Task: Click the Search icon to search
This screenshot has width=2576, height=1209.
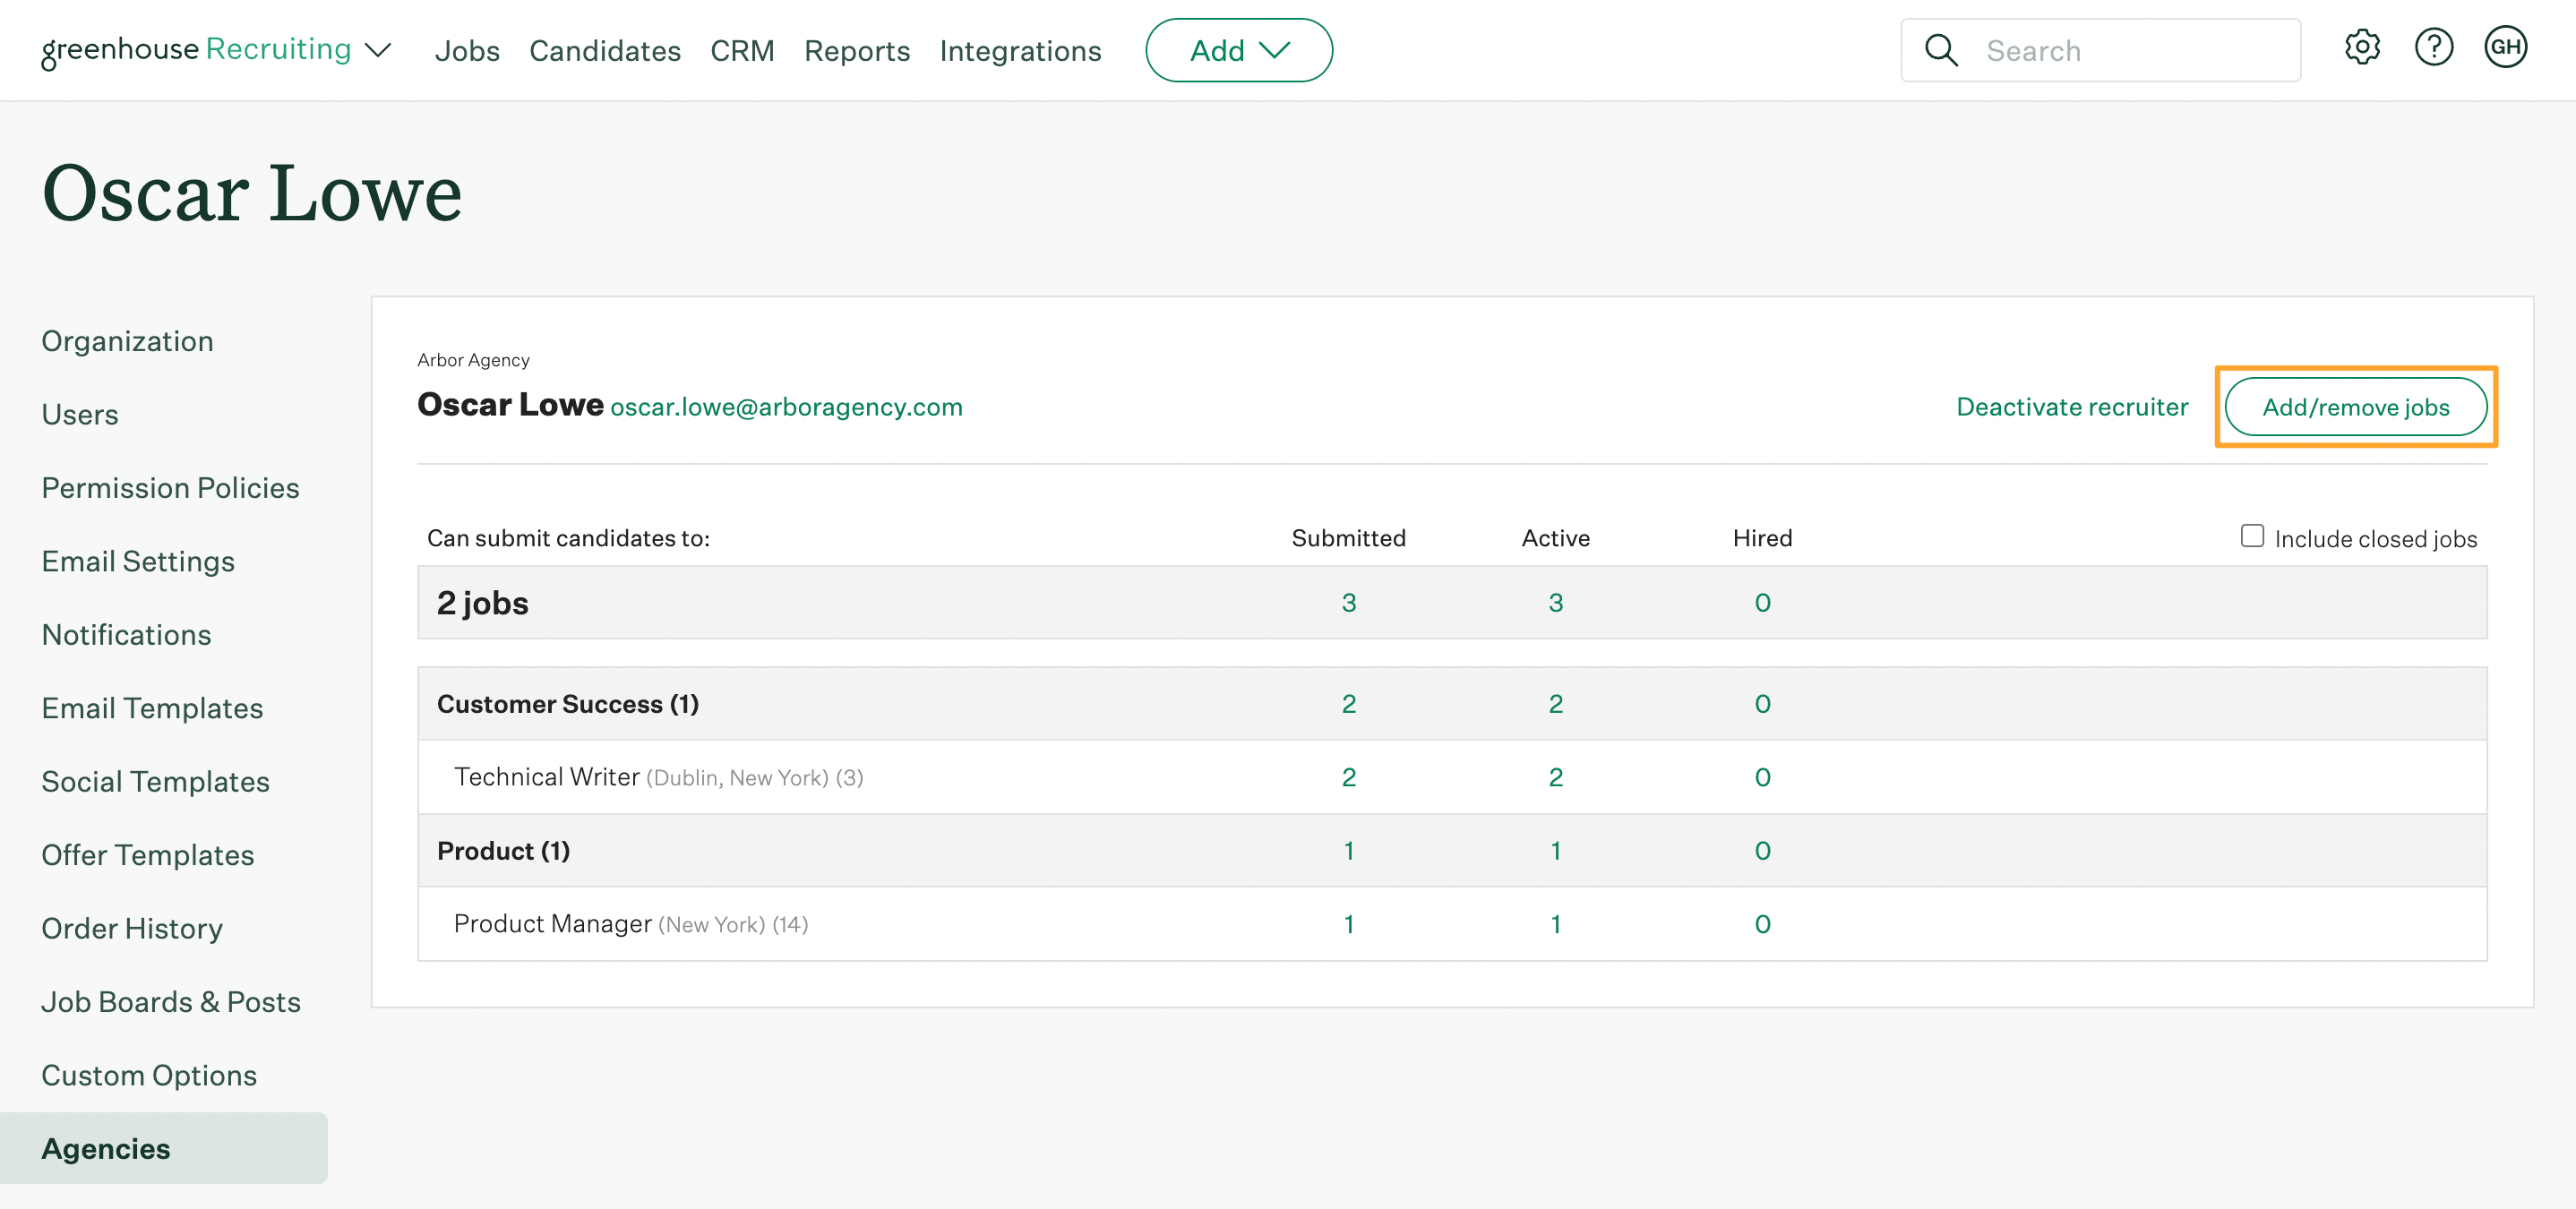Action: pyautogui.click(x=1944, y=47)
